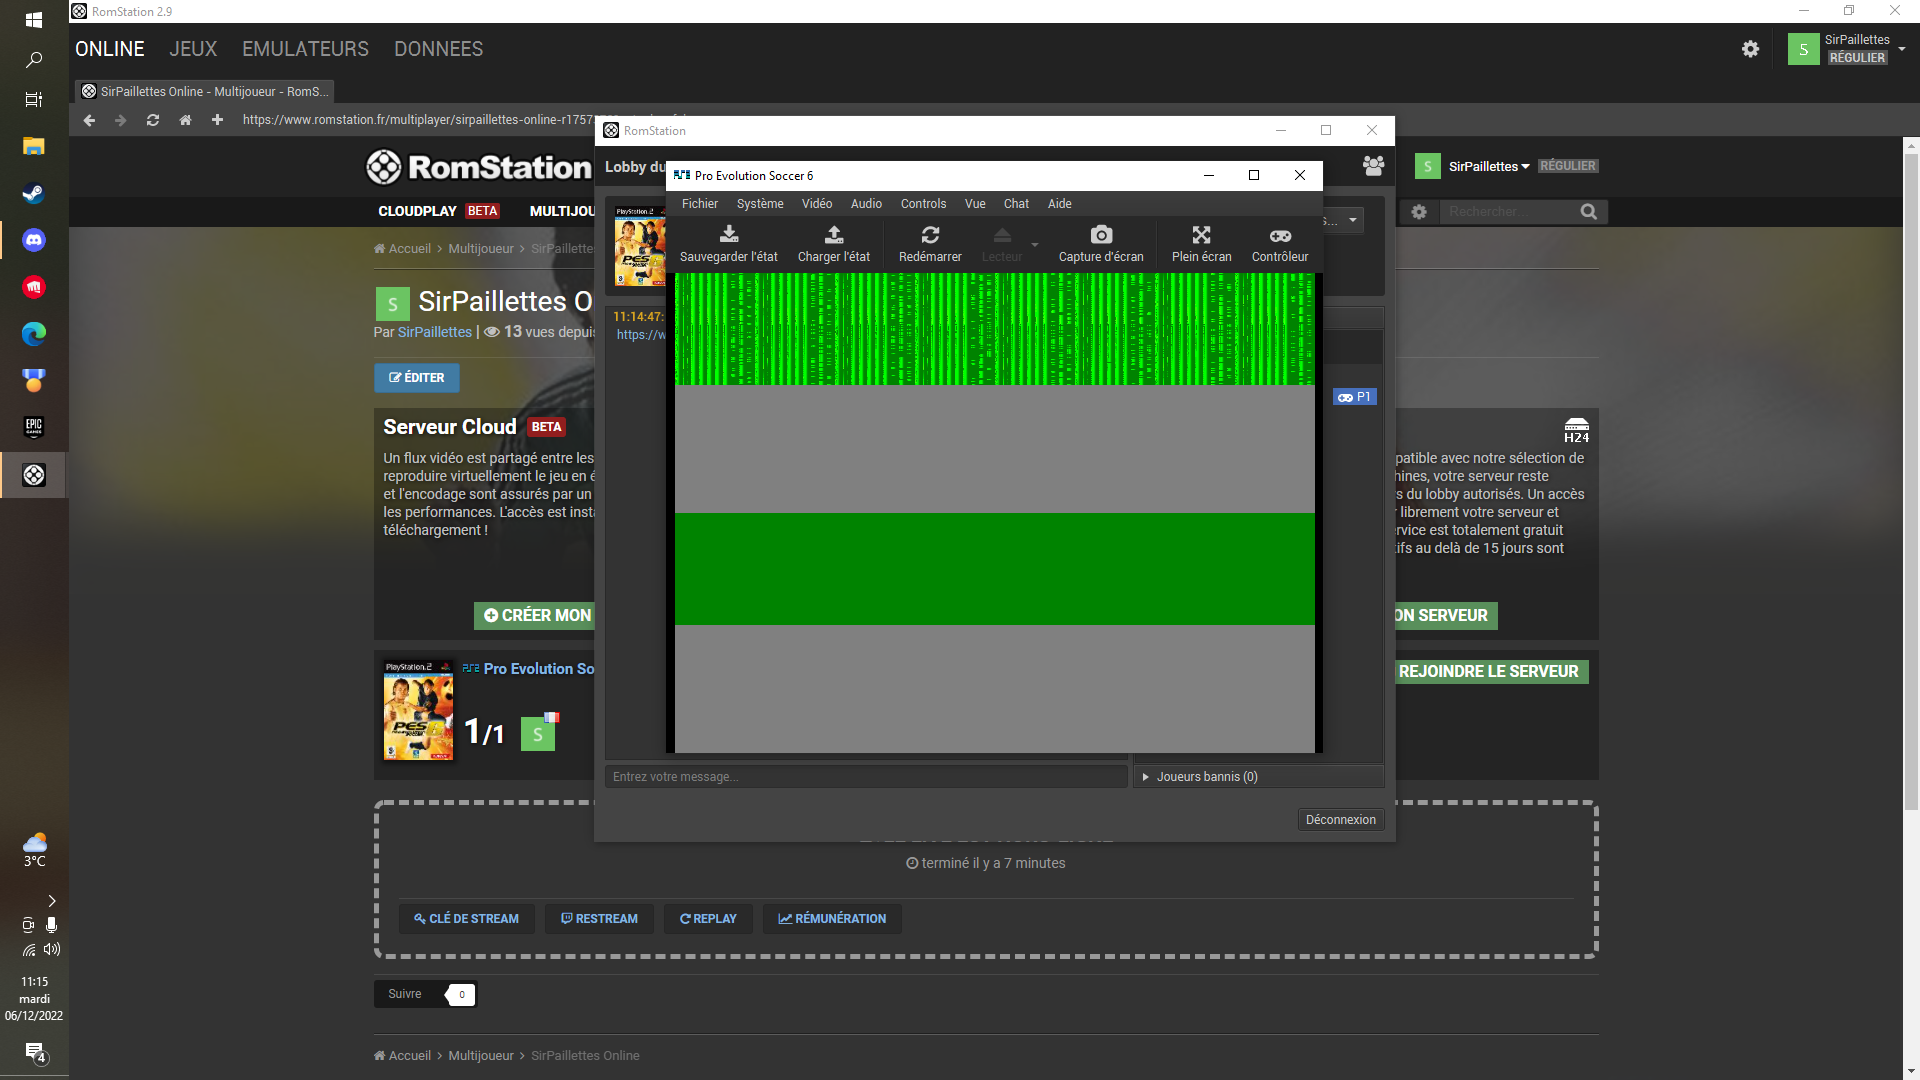The height and width of the screenshot is (1080, 1920).
Task: Open the Vidéo menu
Action: (817, 204)
